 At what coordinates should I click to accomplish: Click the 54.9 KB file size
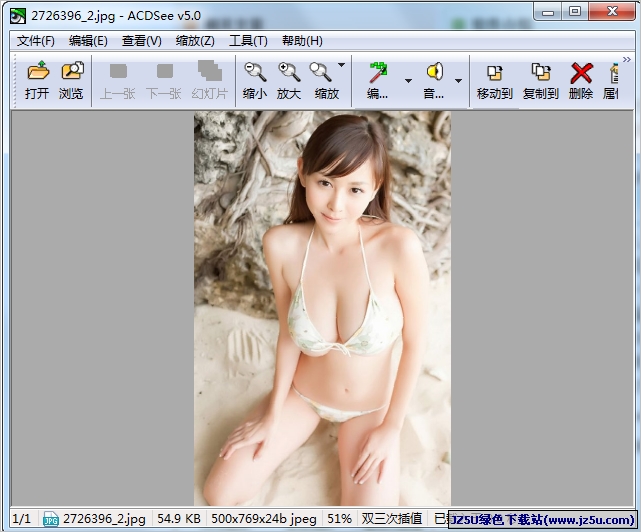coord(179,519)
